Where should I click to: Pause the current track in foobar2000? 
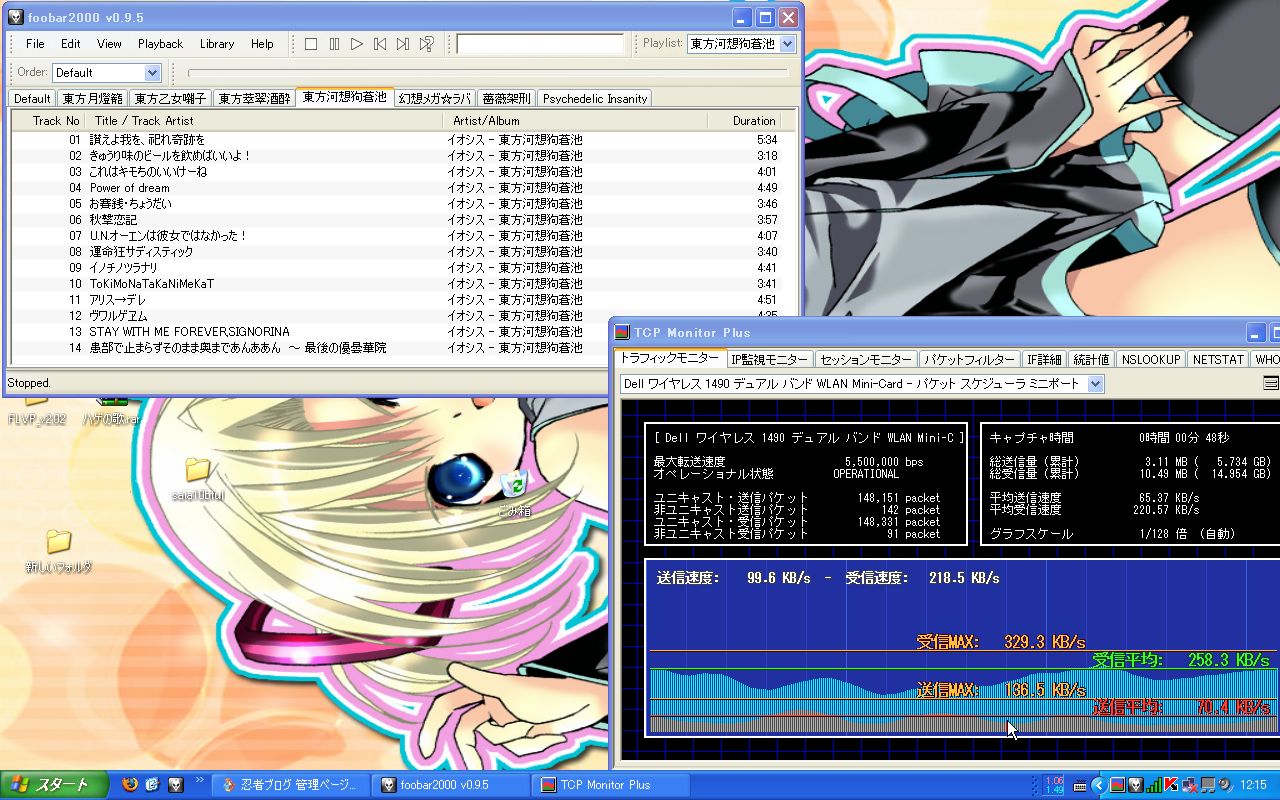pyautogui.click(x=334, y=44)
